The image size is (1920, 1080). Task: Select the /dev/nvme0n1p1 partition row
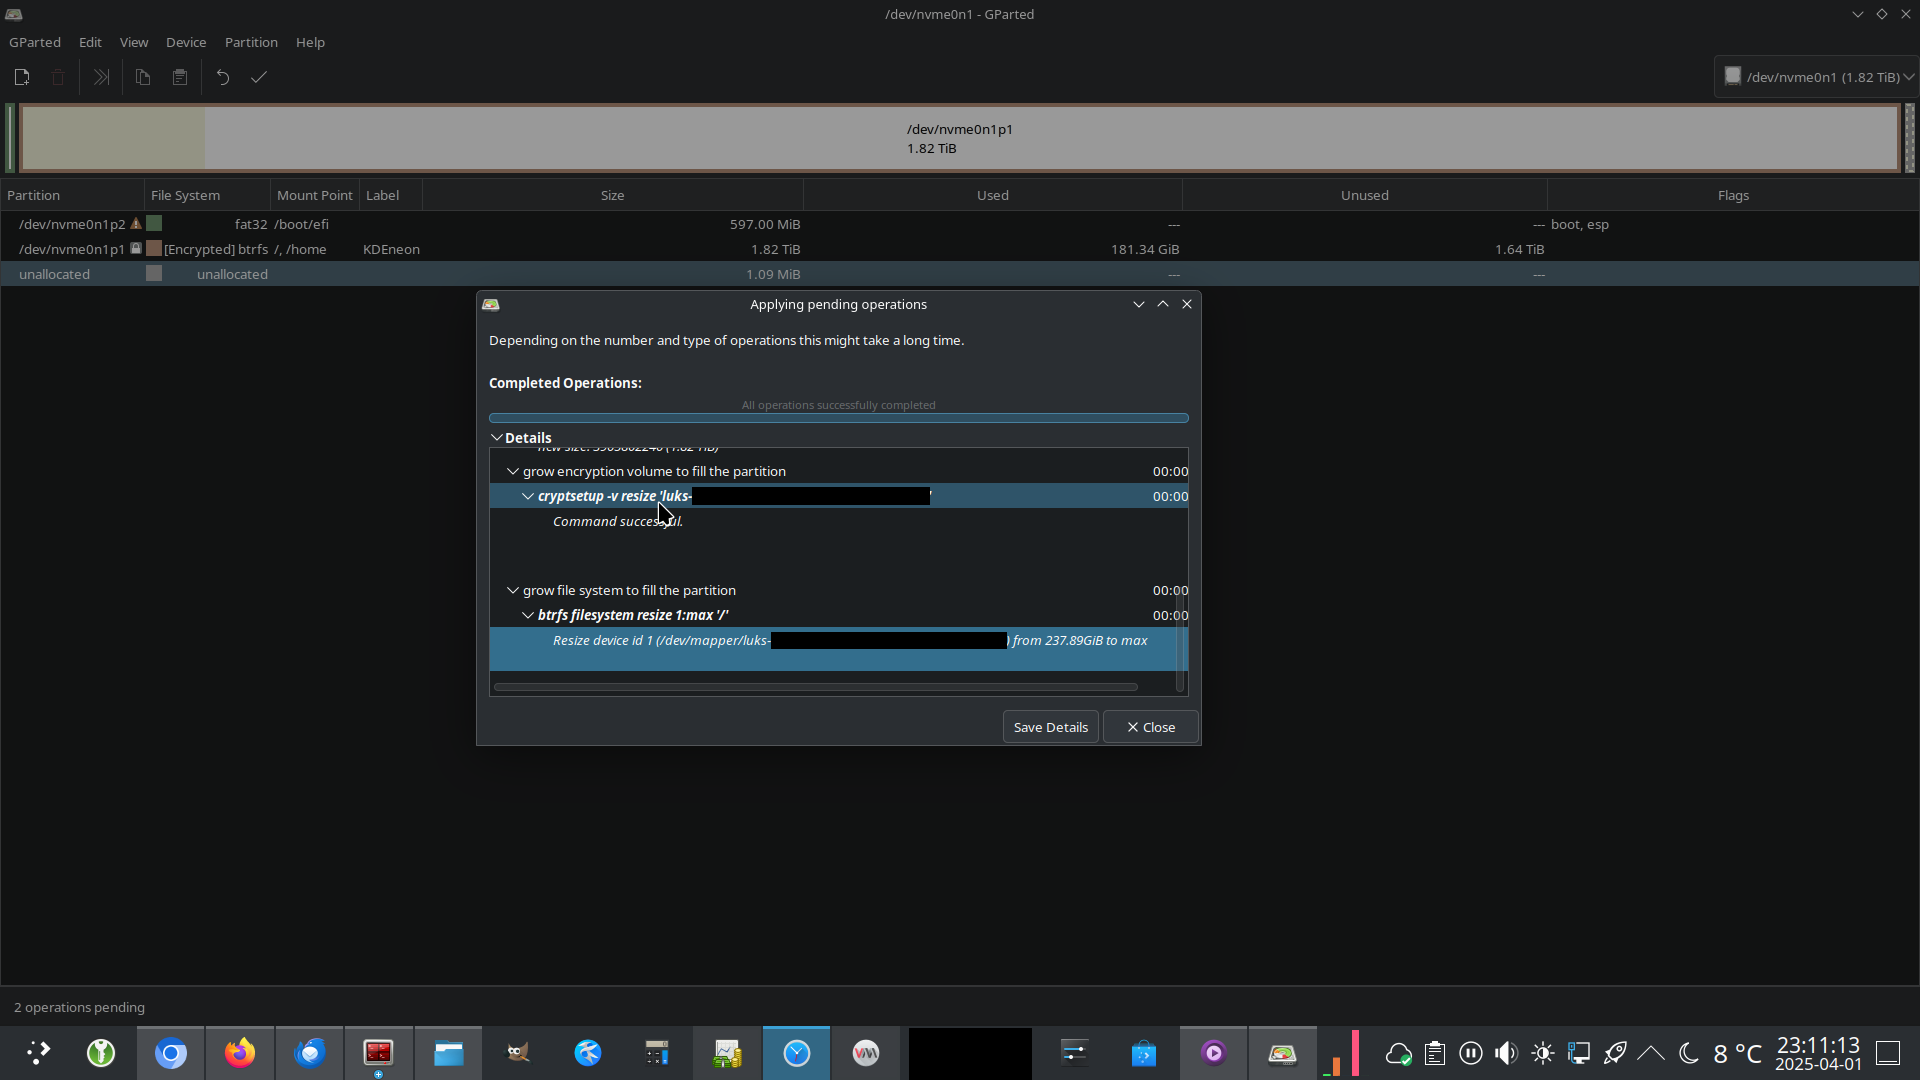pyautogui.click(x=960, y=249)
